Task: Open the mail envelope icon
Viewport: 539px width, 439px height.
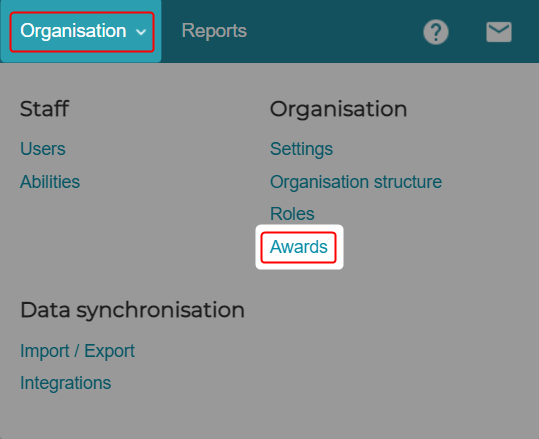Action: 499,32
